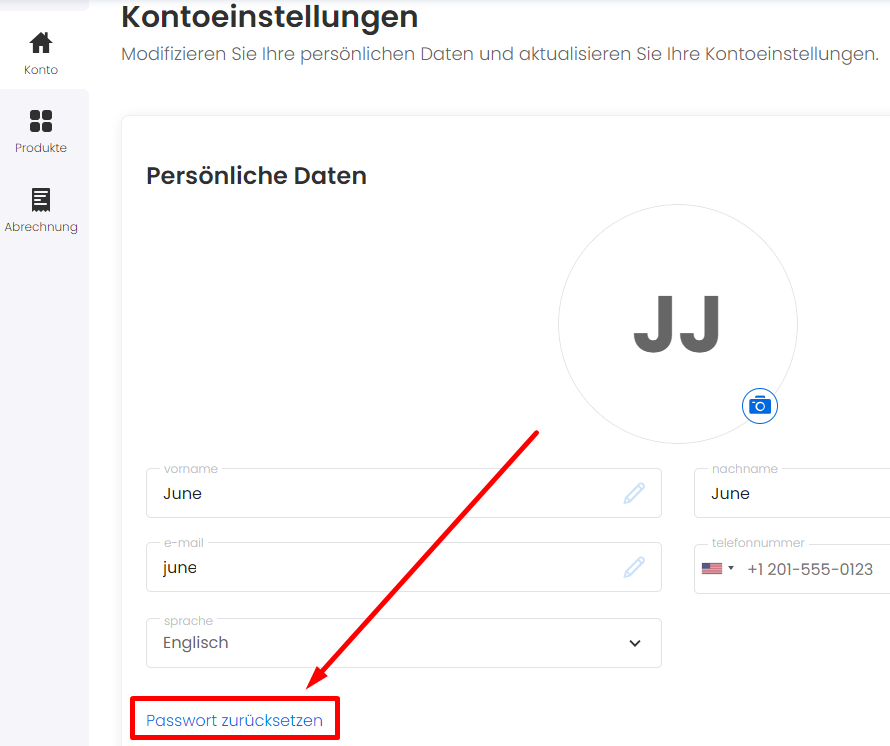890x746 pixels.
Task: Click the pencil icon in the vorname field
Action: 634,493
